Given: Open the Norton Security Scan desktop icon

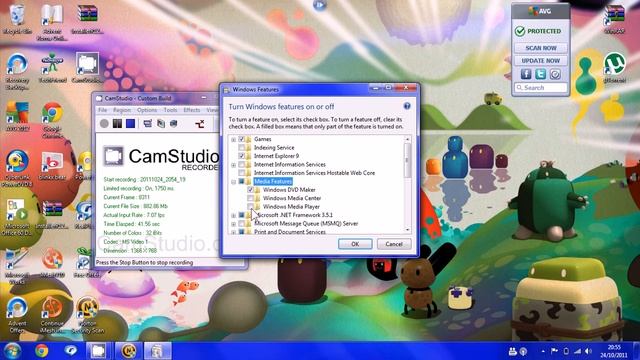Looking at the screenshot, I should click(x=87, y=315).
